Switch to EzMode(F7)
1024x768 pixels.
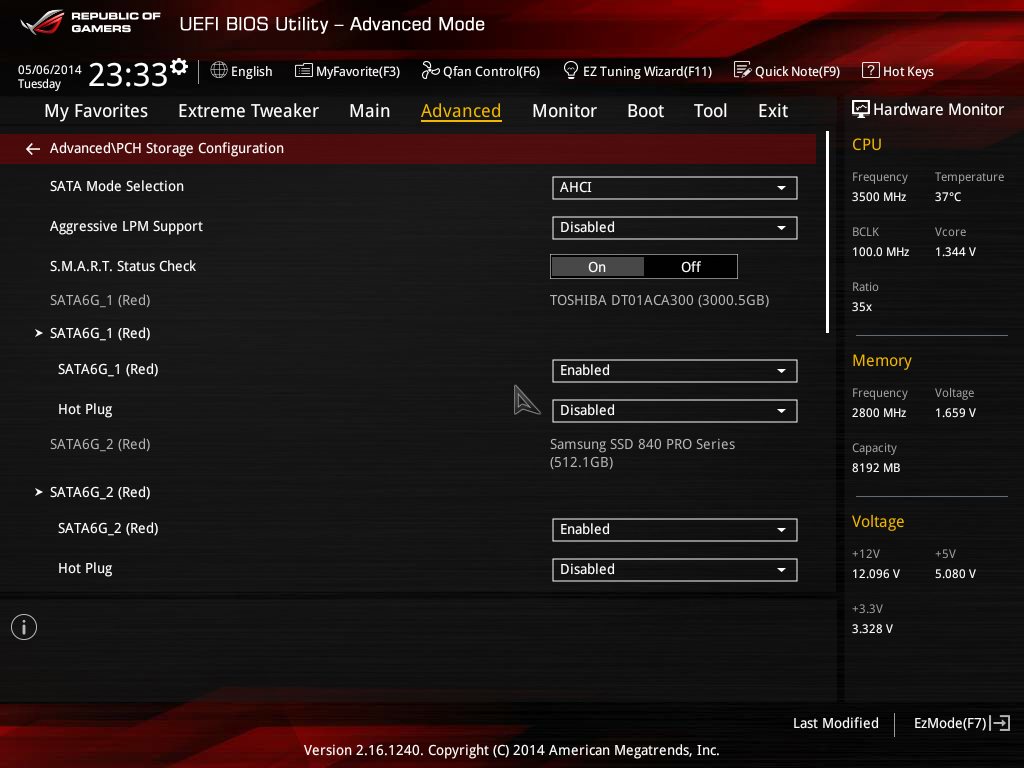pos(961,723)
